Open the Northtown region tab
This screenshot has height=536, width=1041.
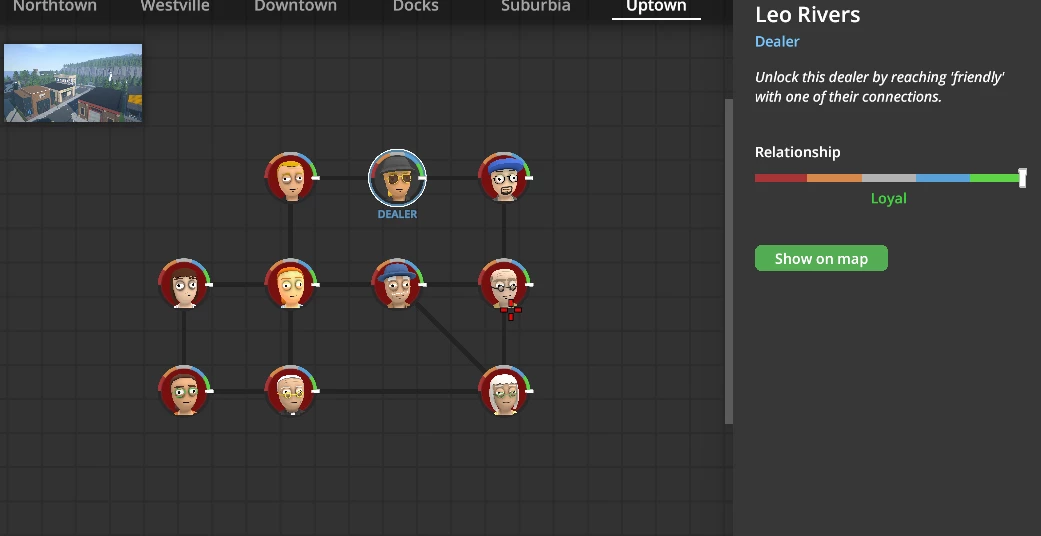[55, 7]
